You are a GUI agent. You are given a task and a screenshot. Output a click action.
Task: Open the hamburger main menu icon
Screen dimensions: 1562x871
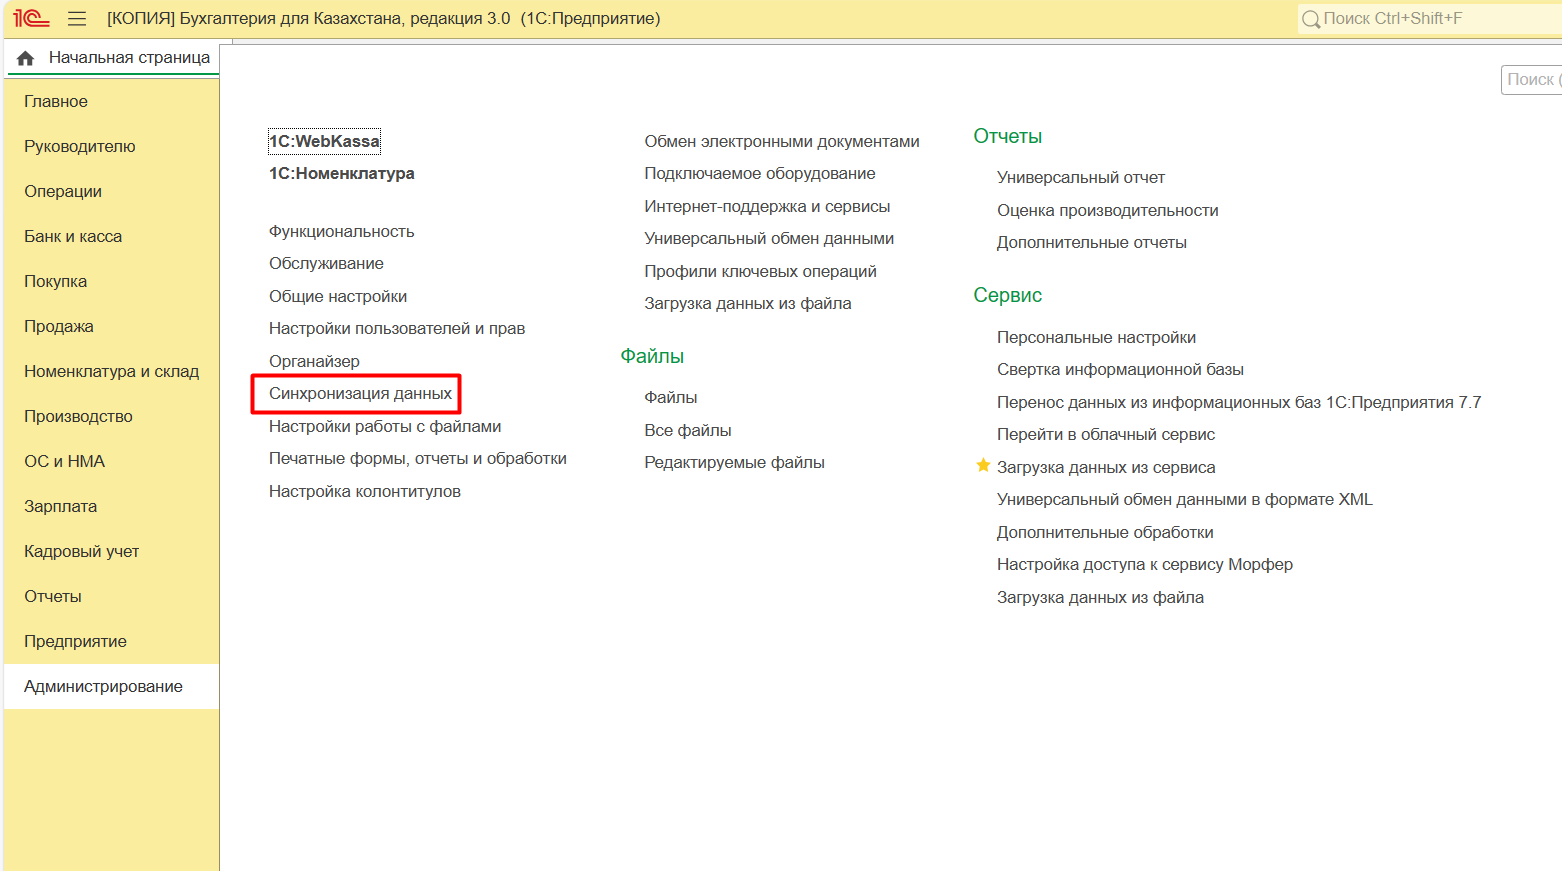77,18
